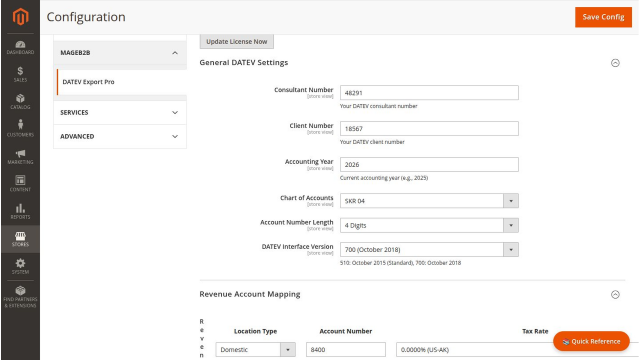640x360 pixels.
Task: Open the Marketing sidebar menu
Action: [20, 157]
